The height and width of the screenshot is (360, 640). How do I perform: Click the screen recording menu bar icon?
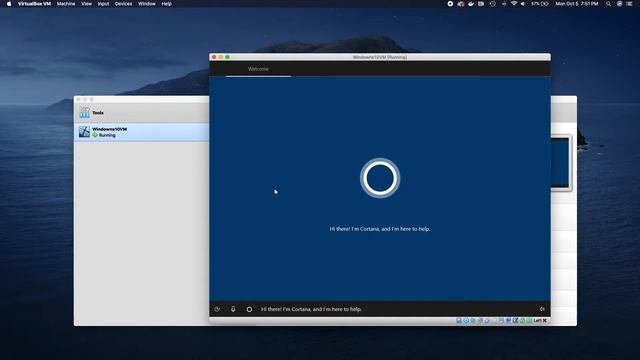coord(450,4)
